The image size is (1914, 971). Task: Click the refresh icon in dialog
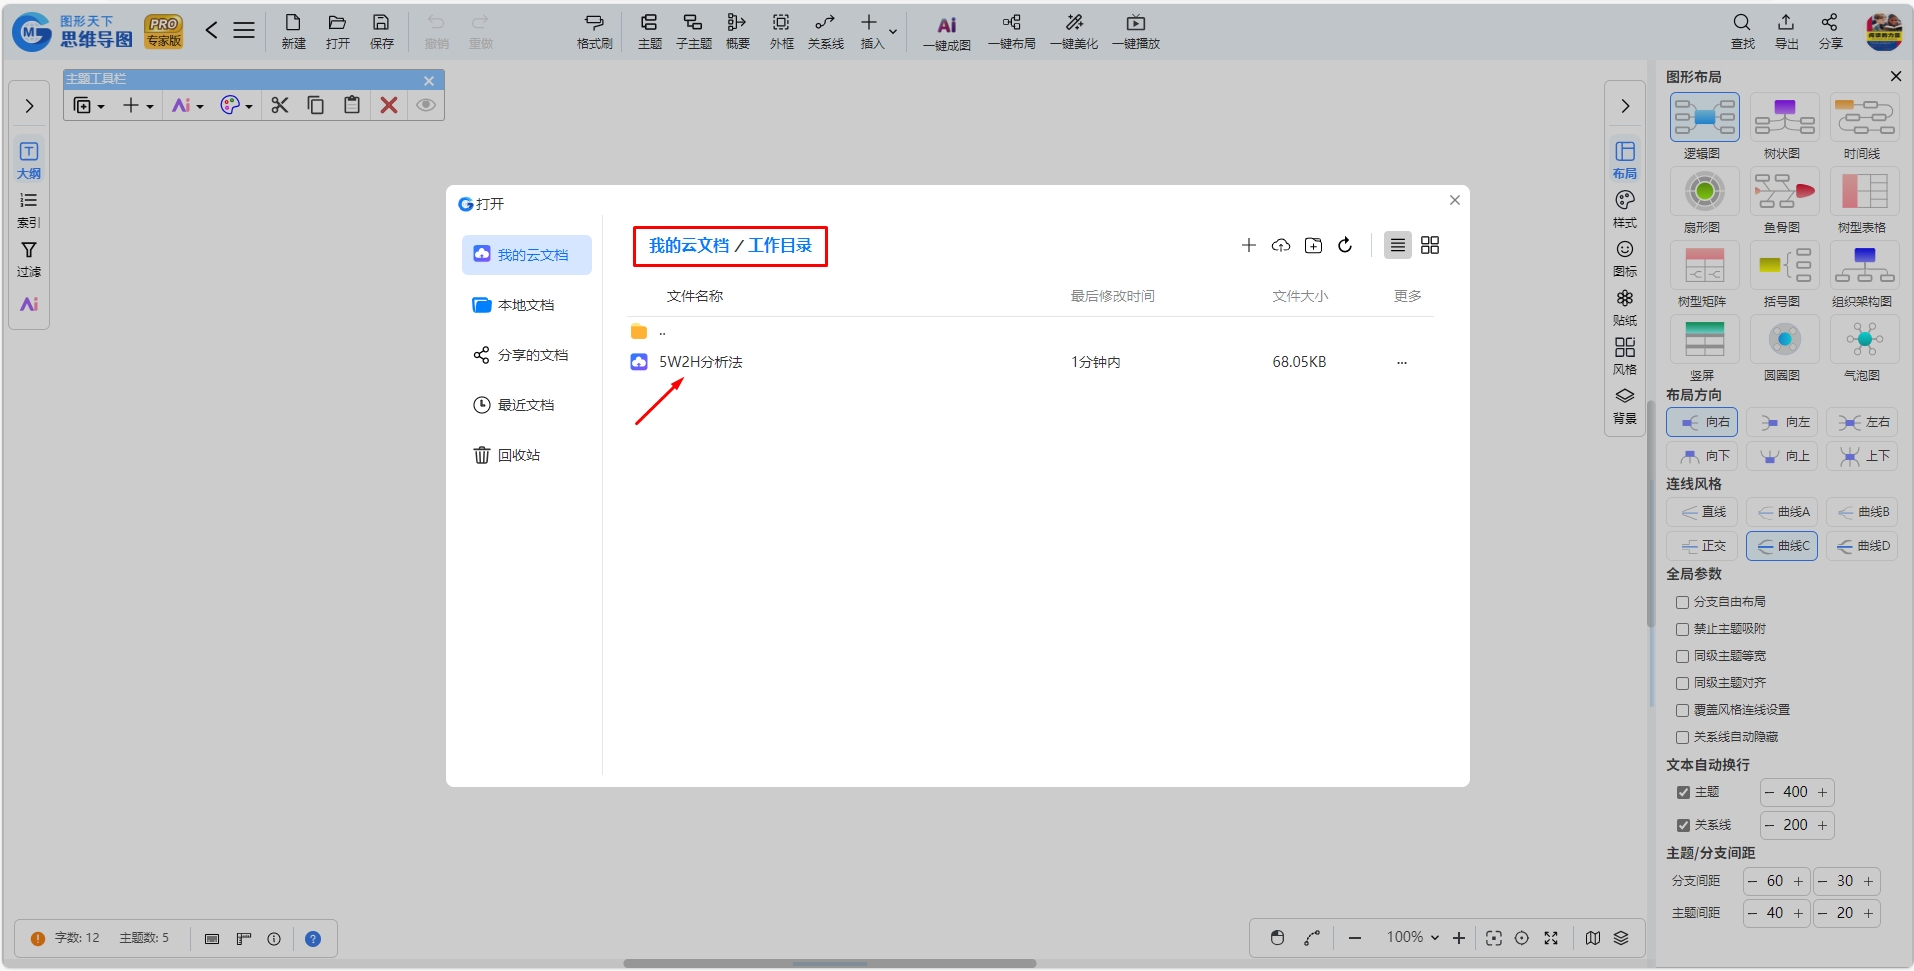(1345, 245)
